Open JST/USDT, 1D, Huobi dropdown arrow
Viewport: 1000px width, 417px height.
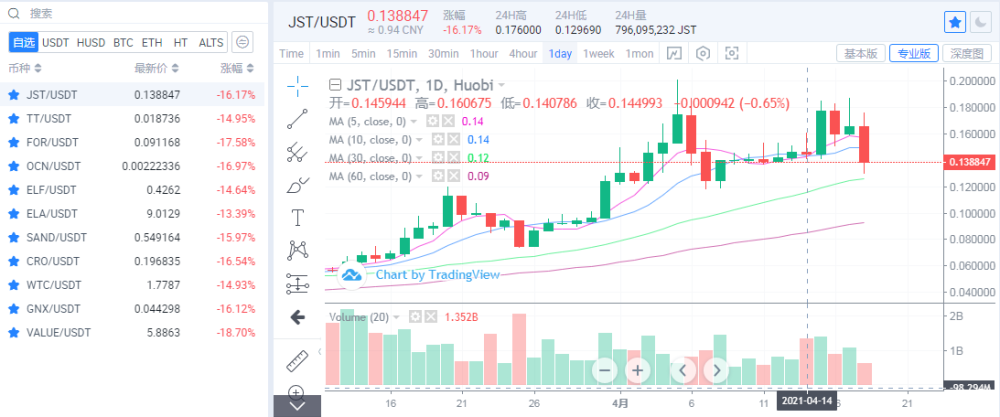click(x=502, y=85)
